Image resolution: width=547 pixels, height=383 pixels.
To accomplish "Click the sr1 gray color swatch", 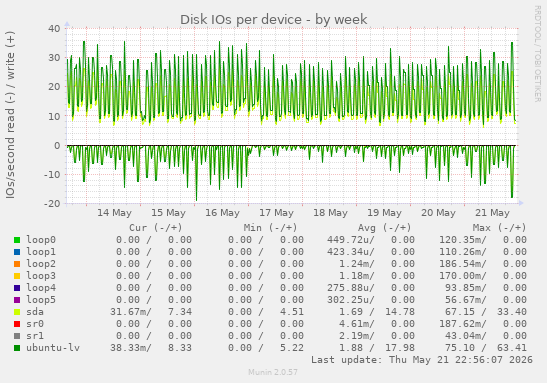I will tap(17, 336).
